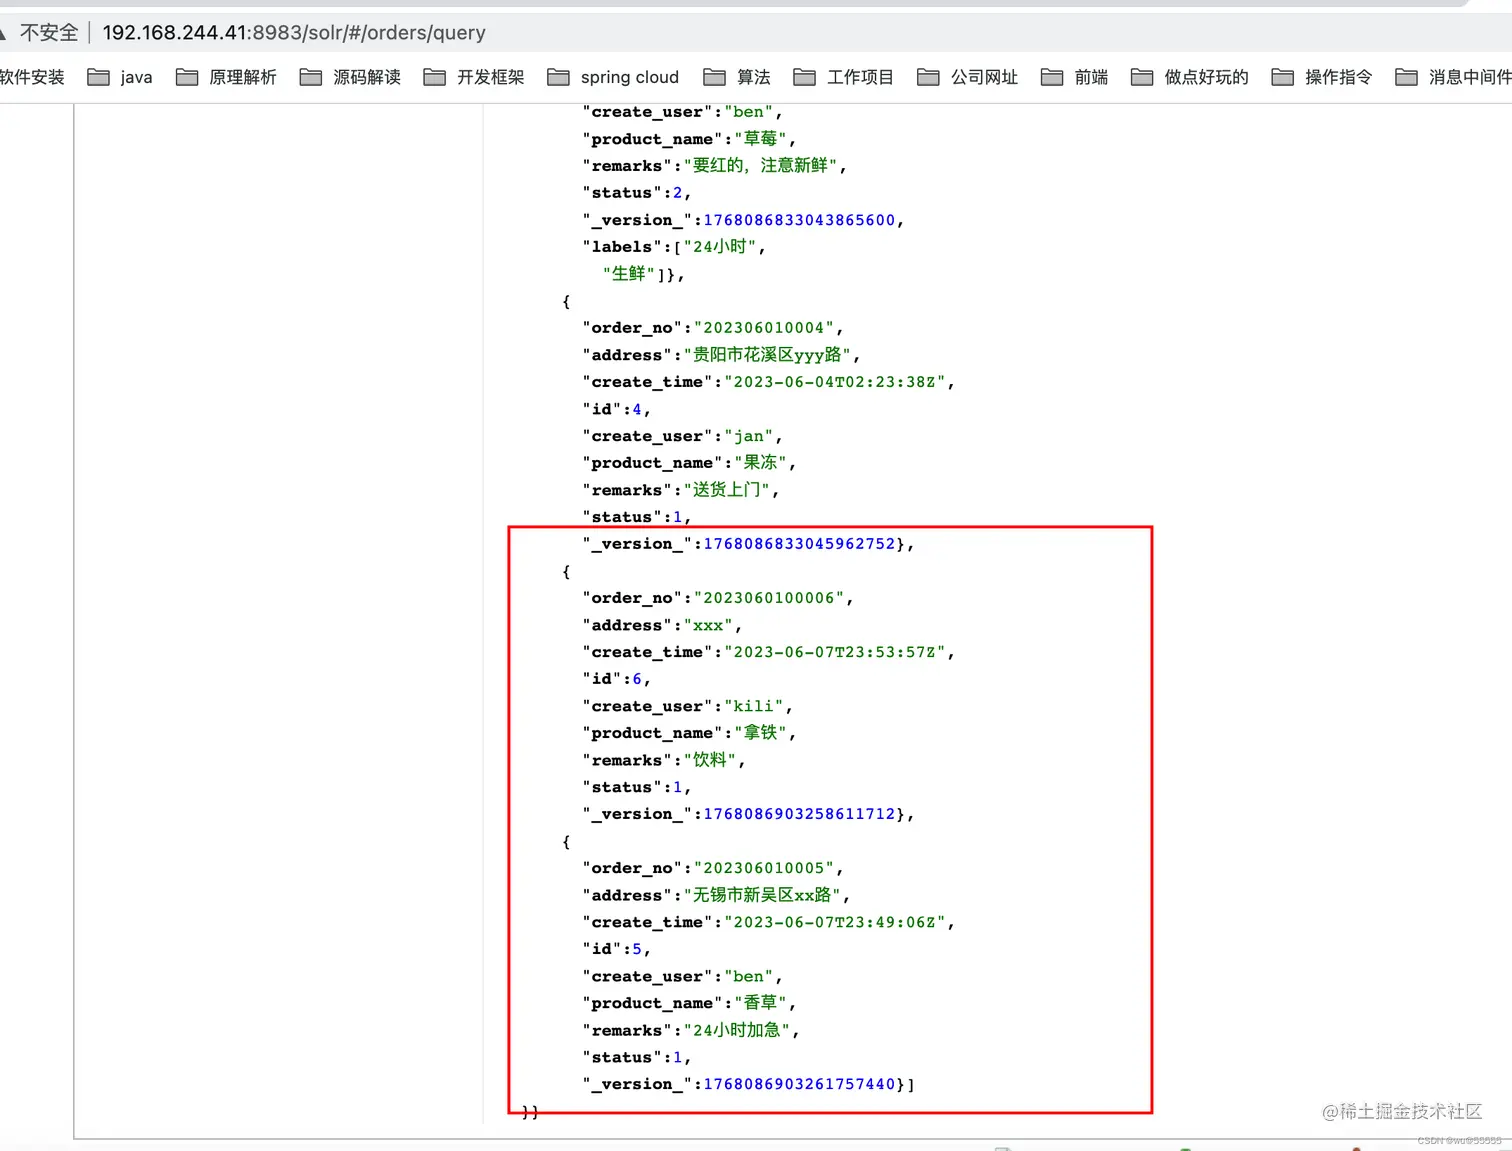
Task: Click create_time value 2023-06-07T23:53:57Z
Action: point(835,652)
